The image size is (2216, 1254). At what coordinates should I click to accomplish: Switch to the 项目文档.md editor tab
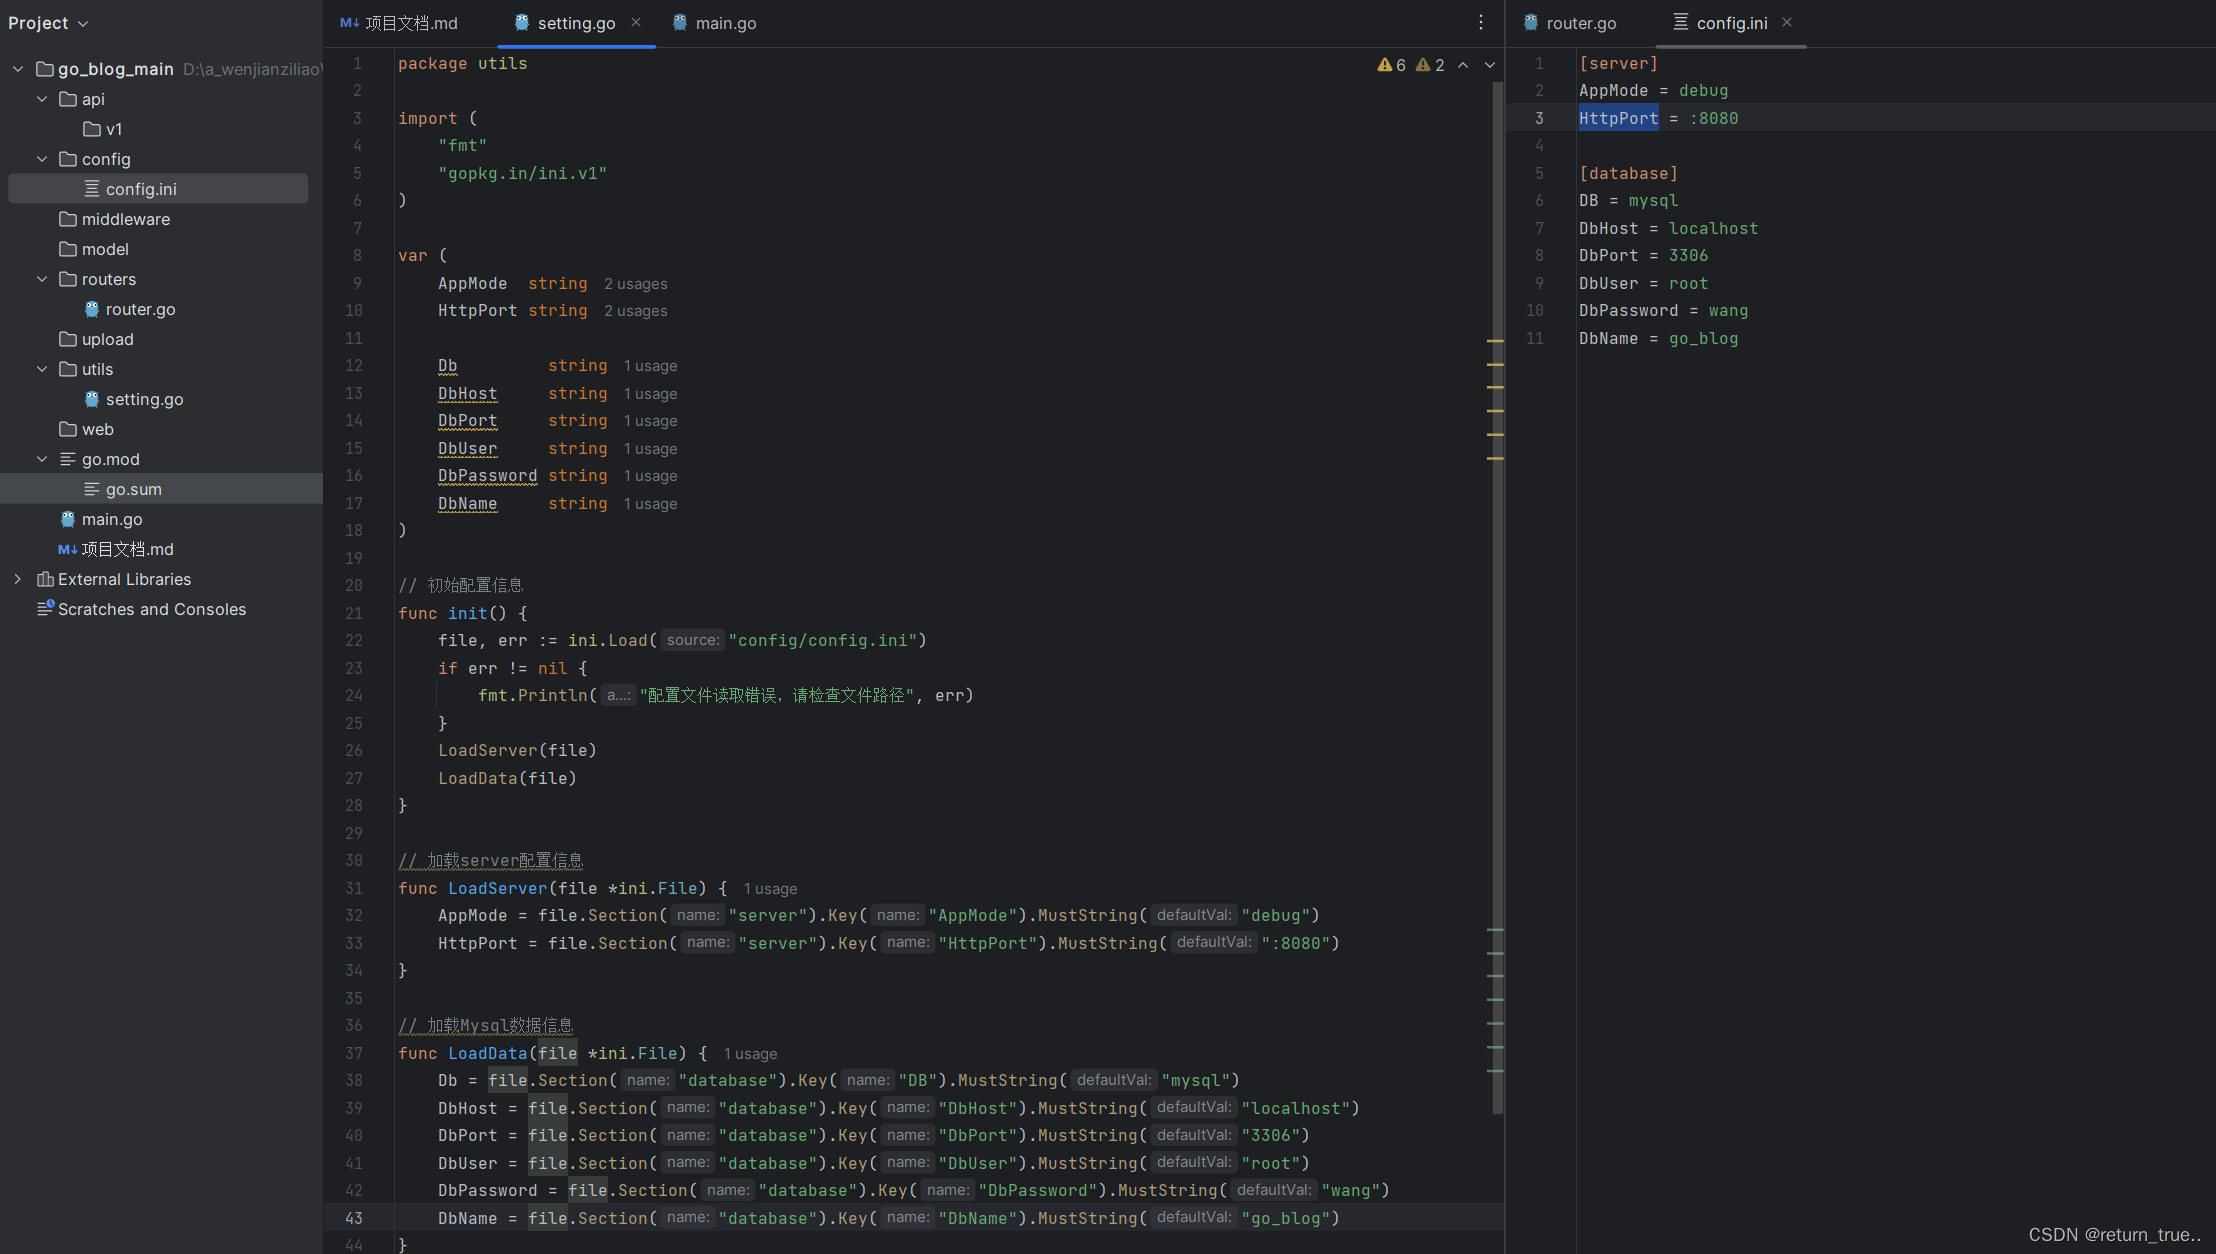click(x=399, y=23)
